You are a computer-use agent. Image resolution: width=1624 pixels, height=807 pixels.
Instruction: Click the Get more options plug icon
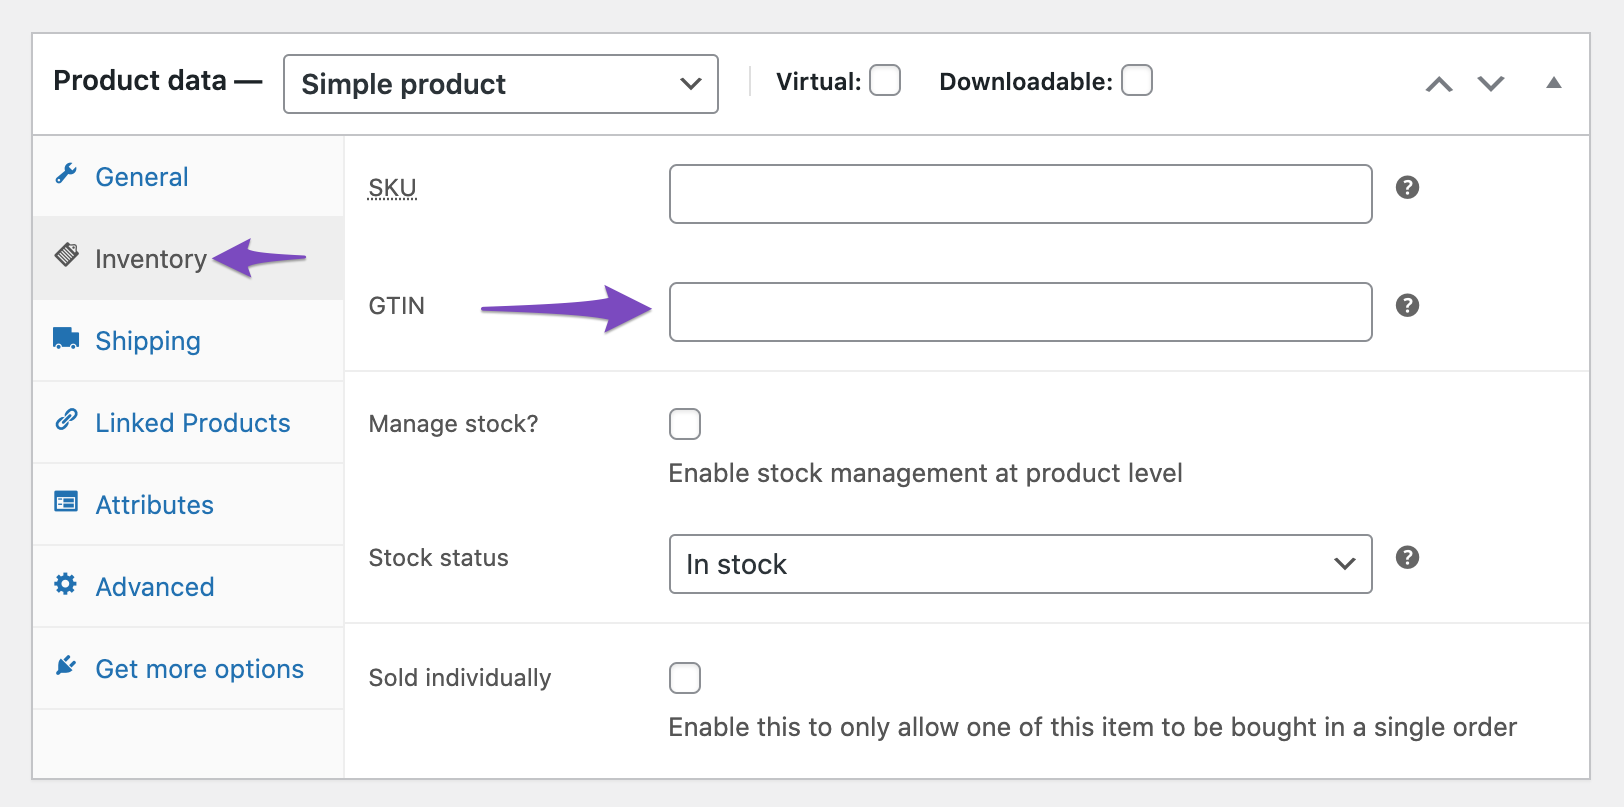point(66,666)
